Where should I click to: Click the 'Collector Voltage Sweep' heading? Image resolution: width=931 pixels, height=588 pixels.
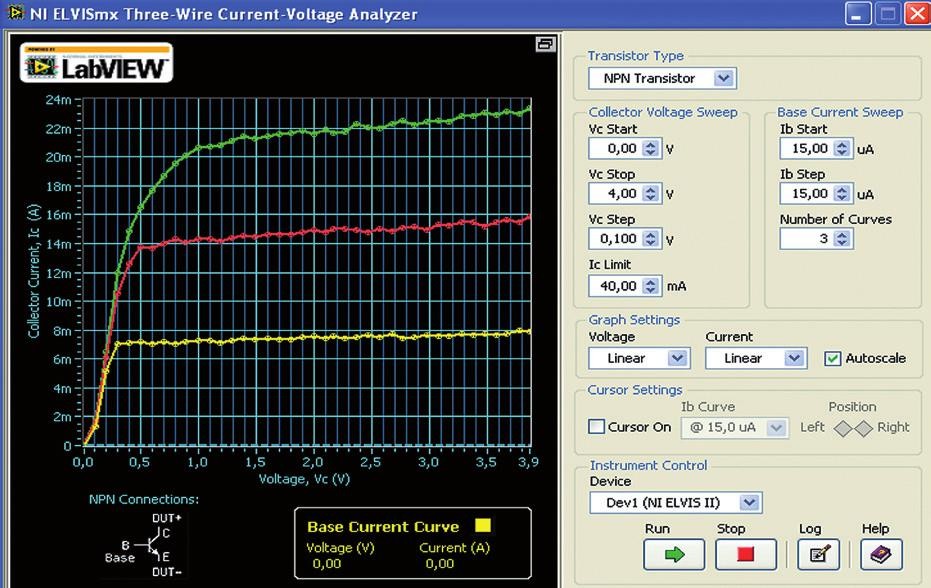pyautogui.click(x=663, y=112)
